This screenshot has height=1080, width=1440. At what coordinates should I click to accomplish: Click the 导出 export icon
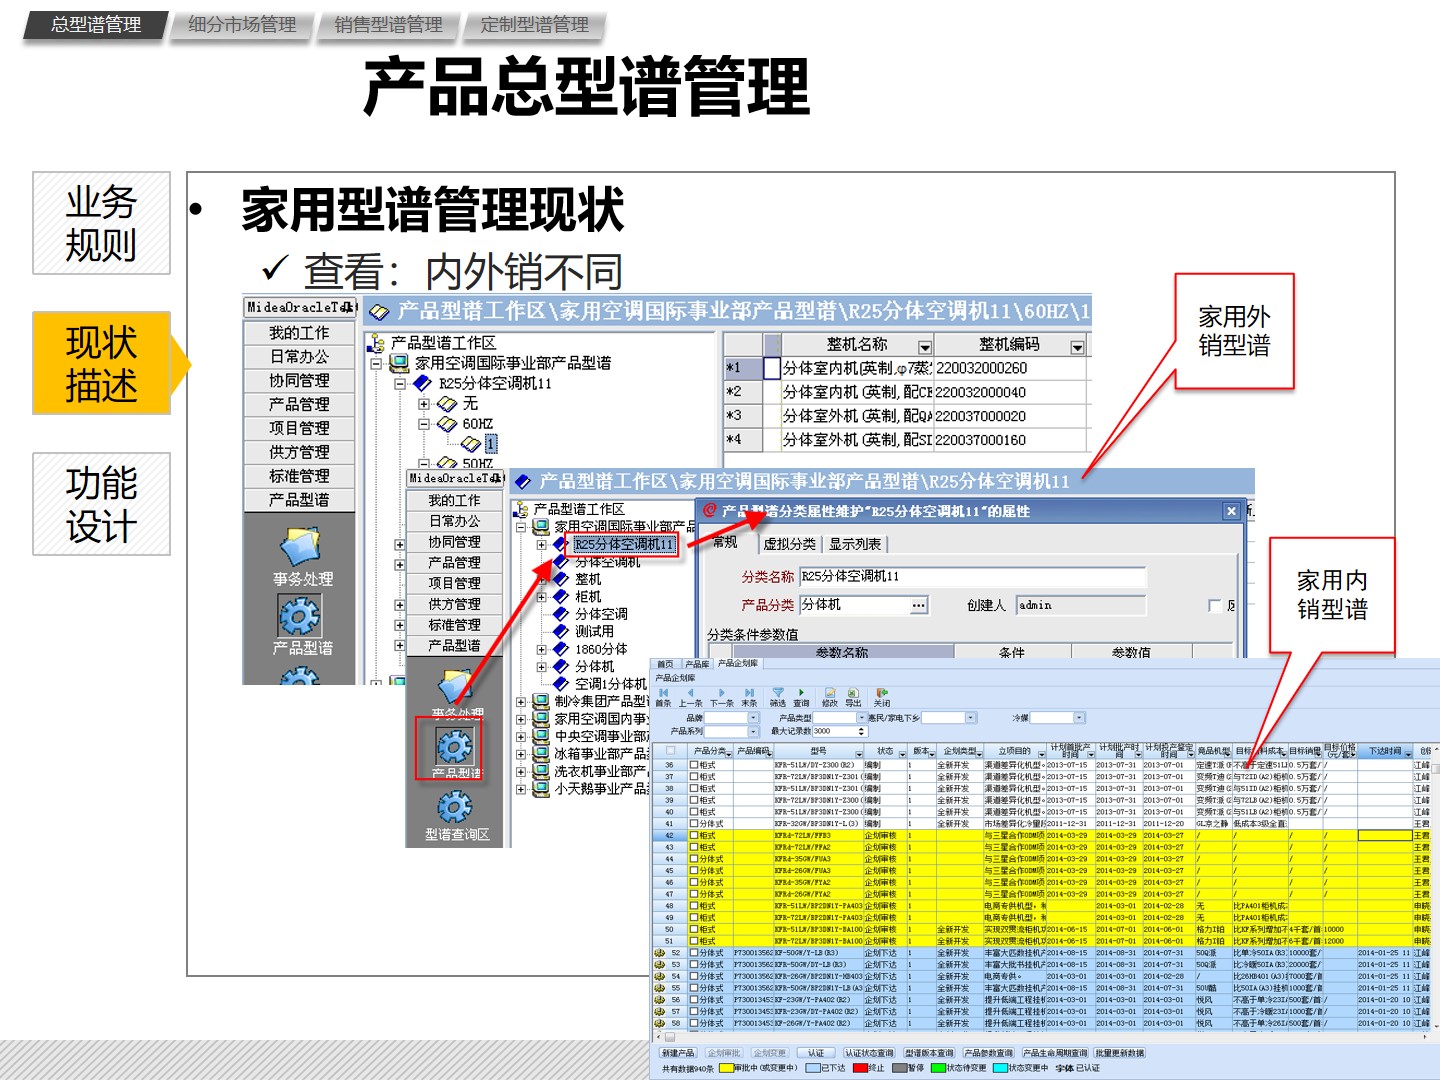coord(853,692)
